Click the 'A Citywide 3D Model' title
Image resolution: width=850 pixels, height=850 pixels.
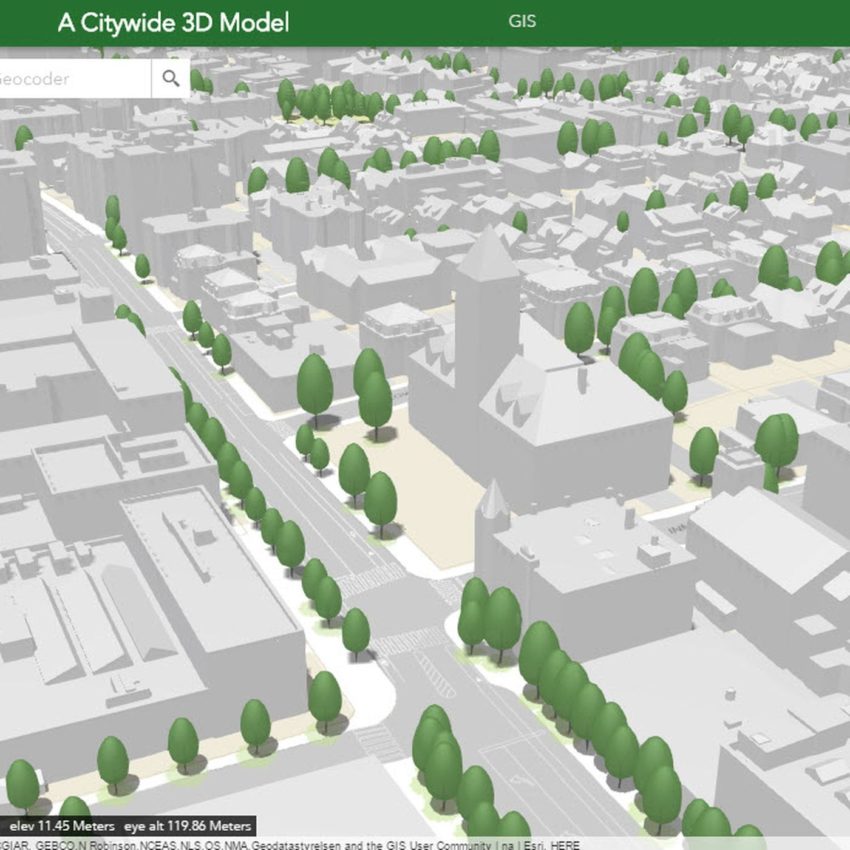point(173,22)
